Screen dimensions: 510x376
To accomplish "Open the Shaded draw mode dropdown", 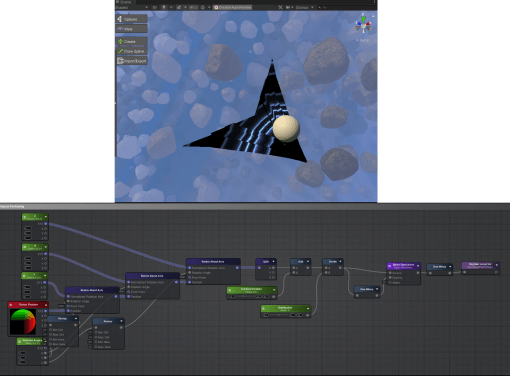I will 132,7.
